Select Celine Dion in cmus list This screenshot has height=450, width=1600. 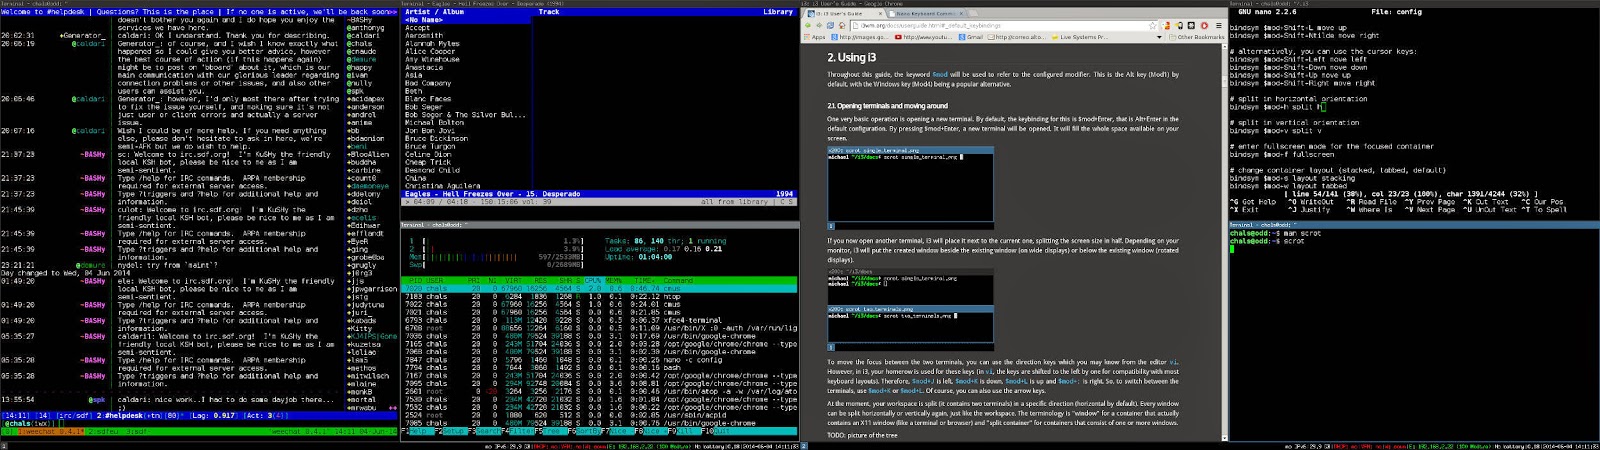[428, 155]
